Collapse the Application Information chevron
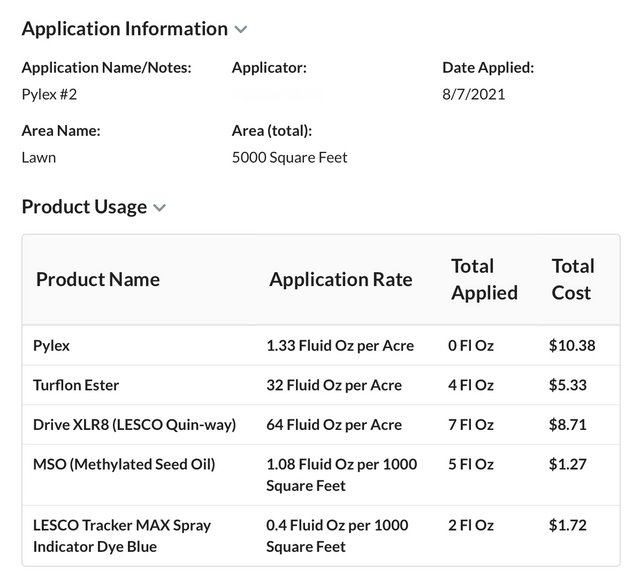The image size is (640, 585). pos(240,30)
